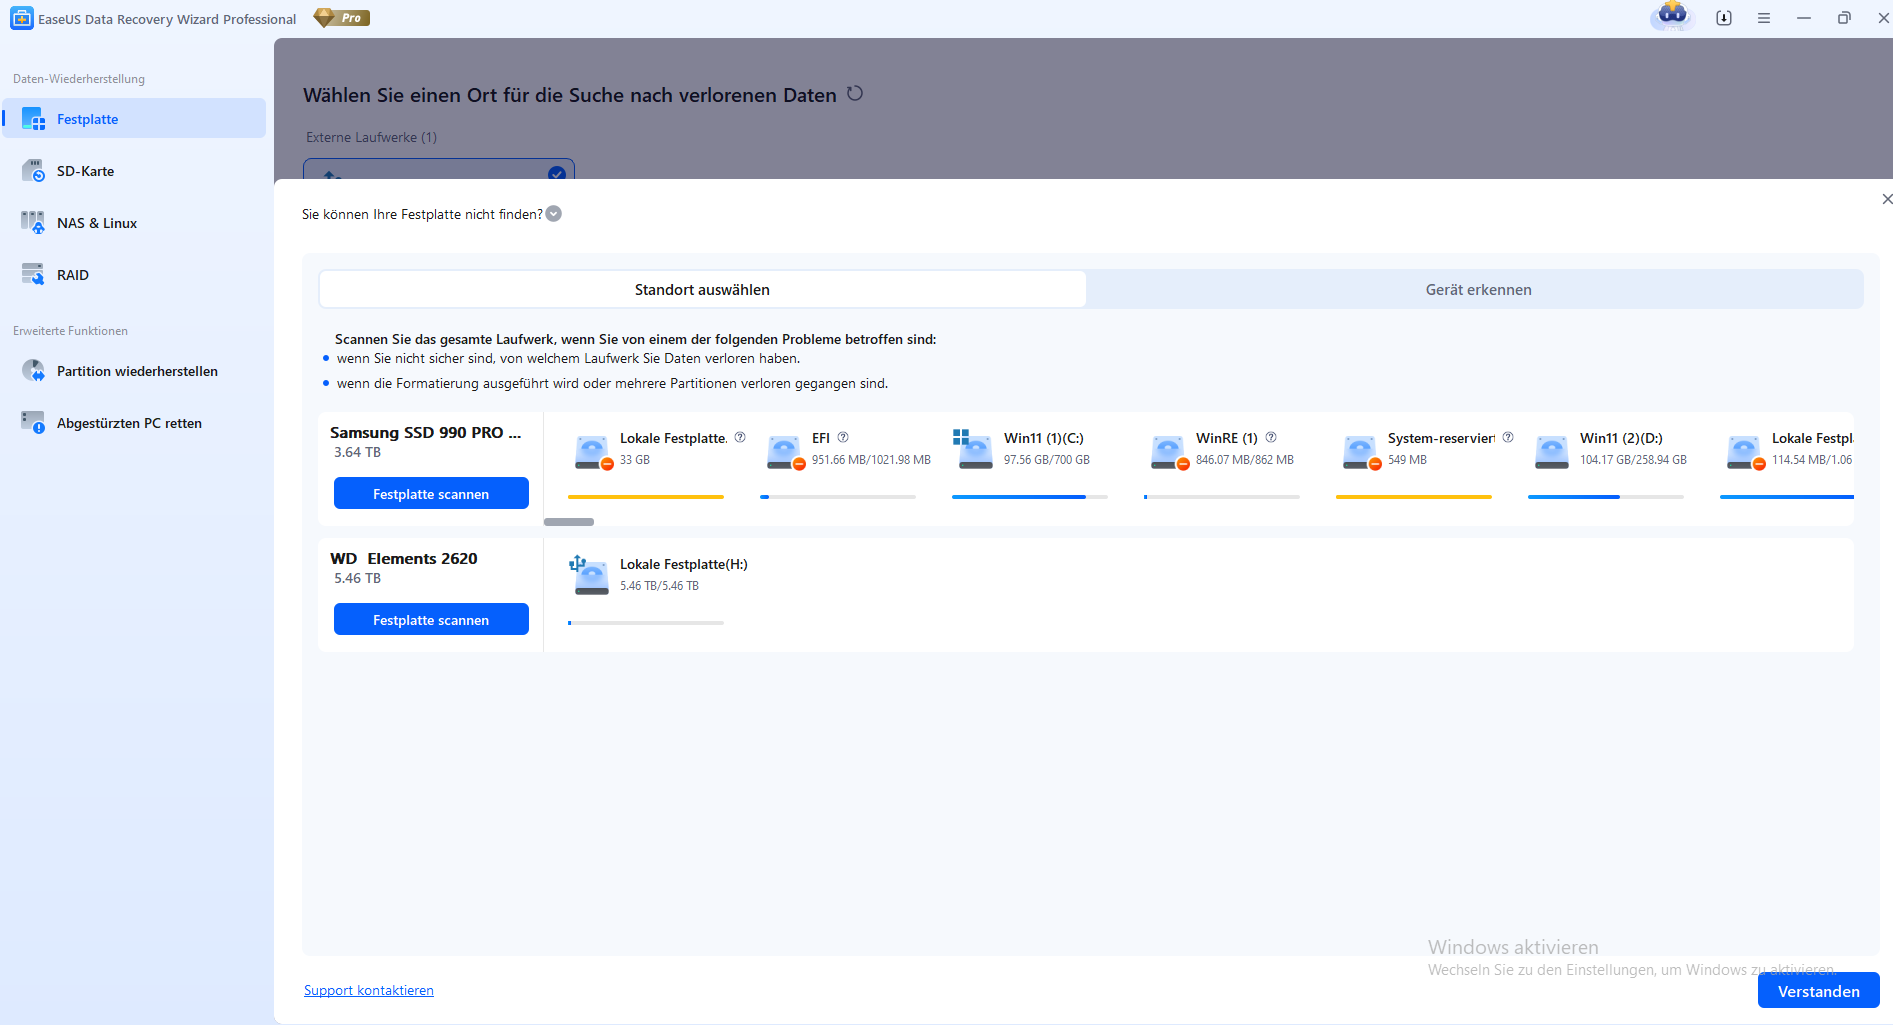Open Partition wiederherstellen function
1893x1025 pixels.
coord(134,371)
